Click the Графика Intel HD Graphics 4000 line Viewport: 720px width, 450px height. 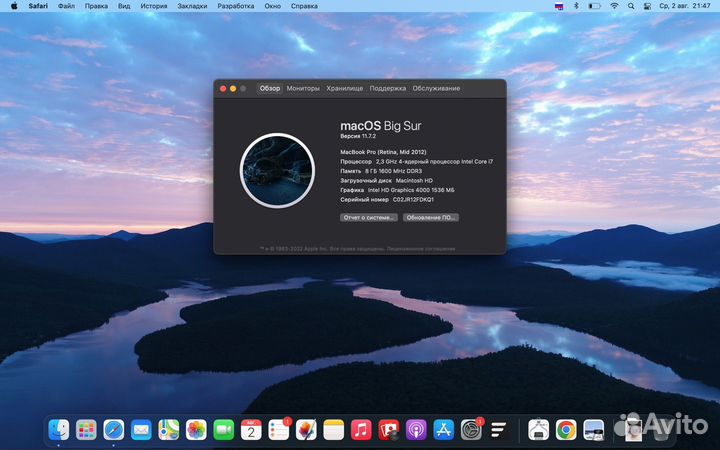coord(397,190)
